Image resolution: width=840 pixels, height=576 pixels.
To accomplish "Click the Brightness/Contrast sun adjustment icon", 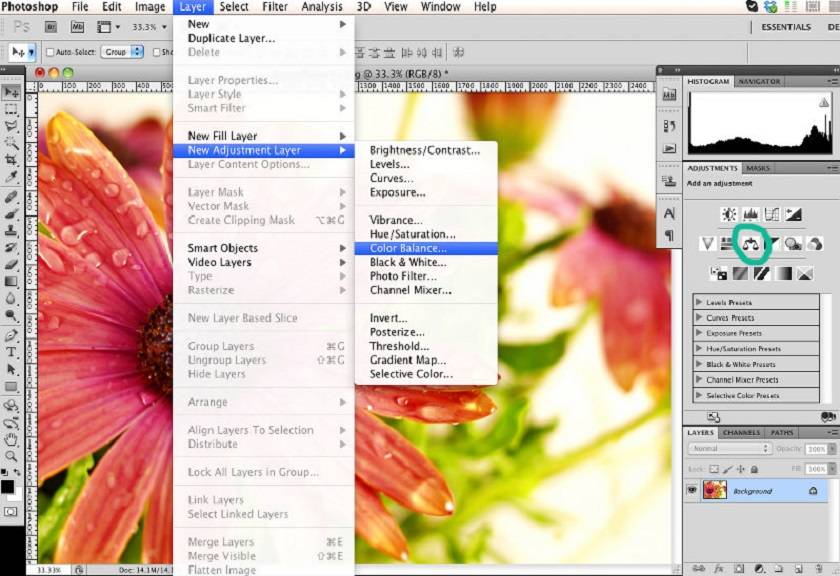I will (x=729, y=214).
